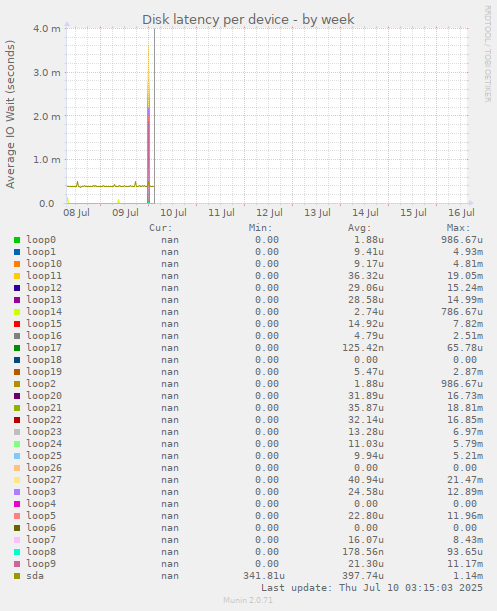
Task: Select the loop12 legend label
Action: pyautogui.click(x=44, y=288)
